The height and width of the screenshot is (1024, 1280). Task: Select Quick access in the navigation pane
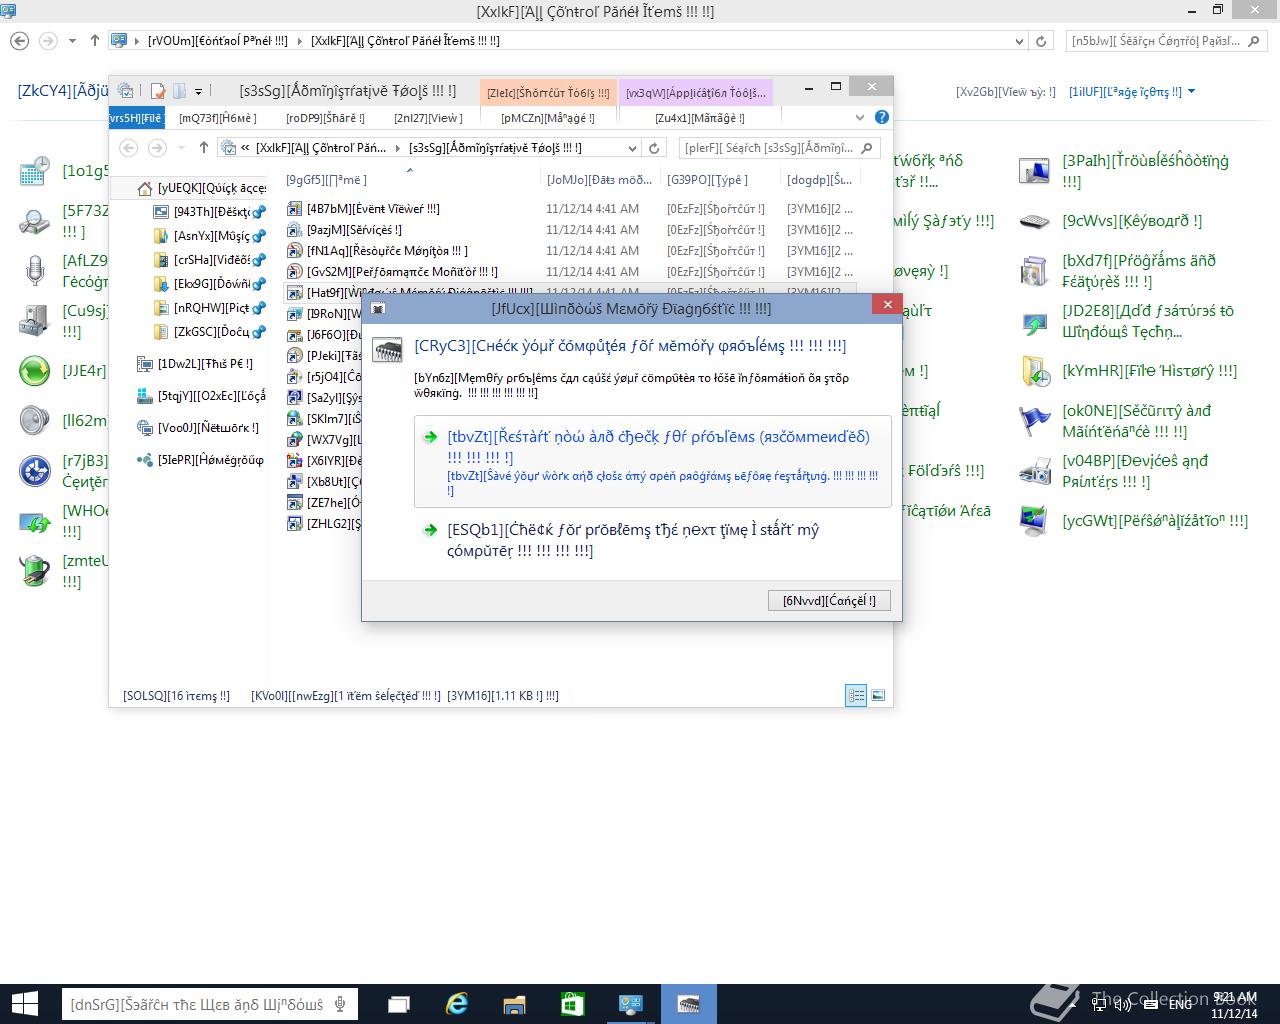200,188
